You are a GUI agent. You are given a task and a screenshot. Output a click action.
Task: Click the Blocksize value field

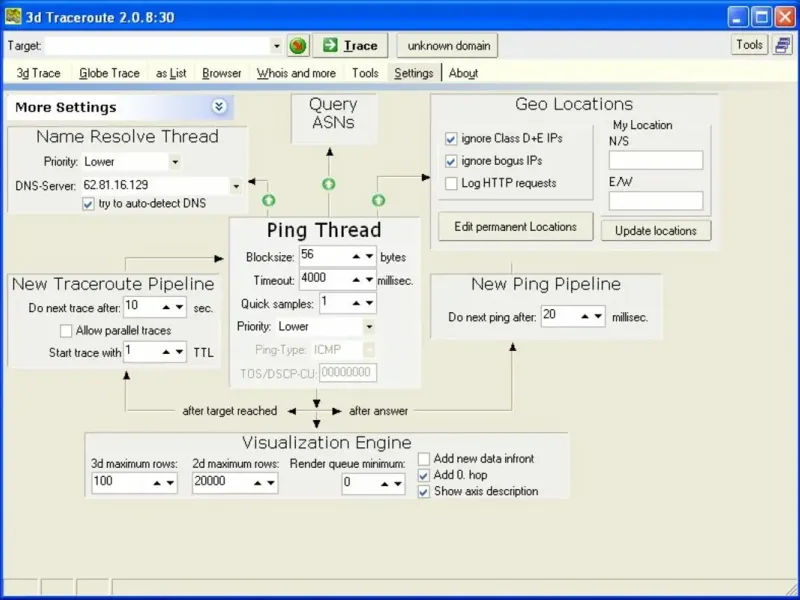click(325, 256)
